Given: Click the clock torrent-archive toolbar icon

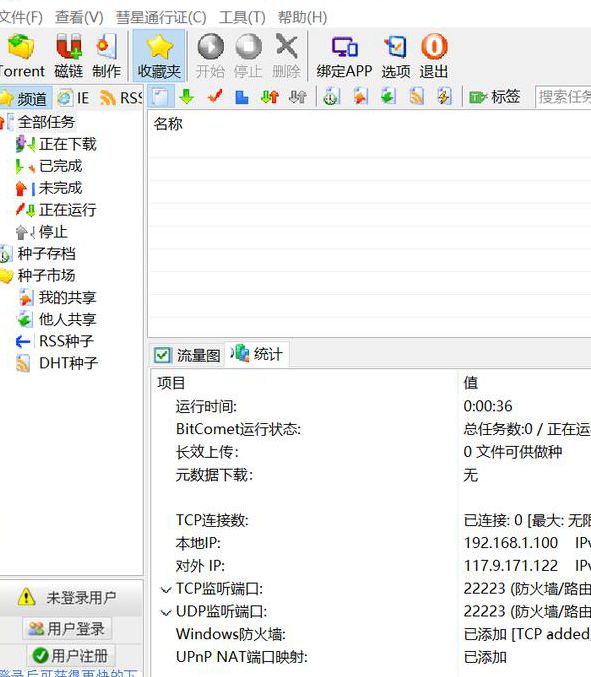Looking at the screenshot, I should point(331,97).
